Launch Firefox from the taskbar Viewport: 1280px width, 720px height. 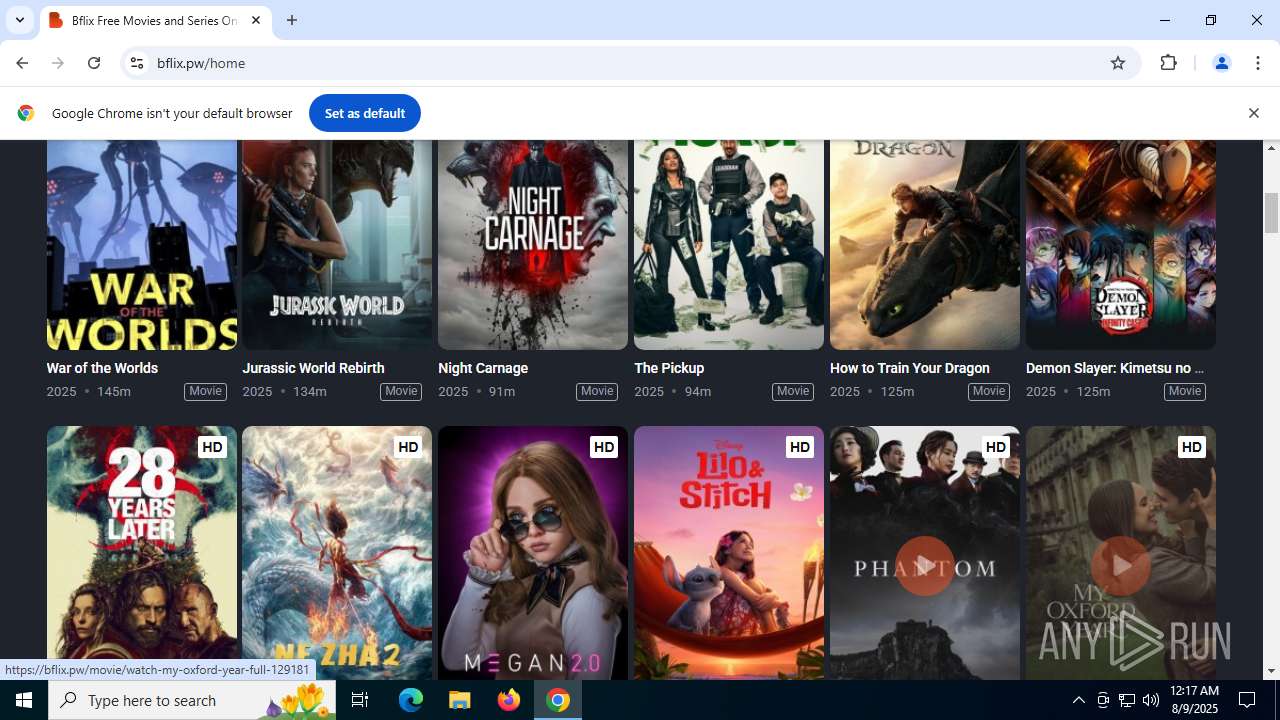509,700
